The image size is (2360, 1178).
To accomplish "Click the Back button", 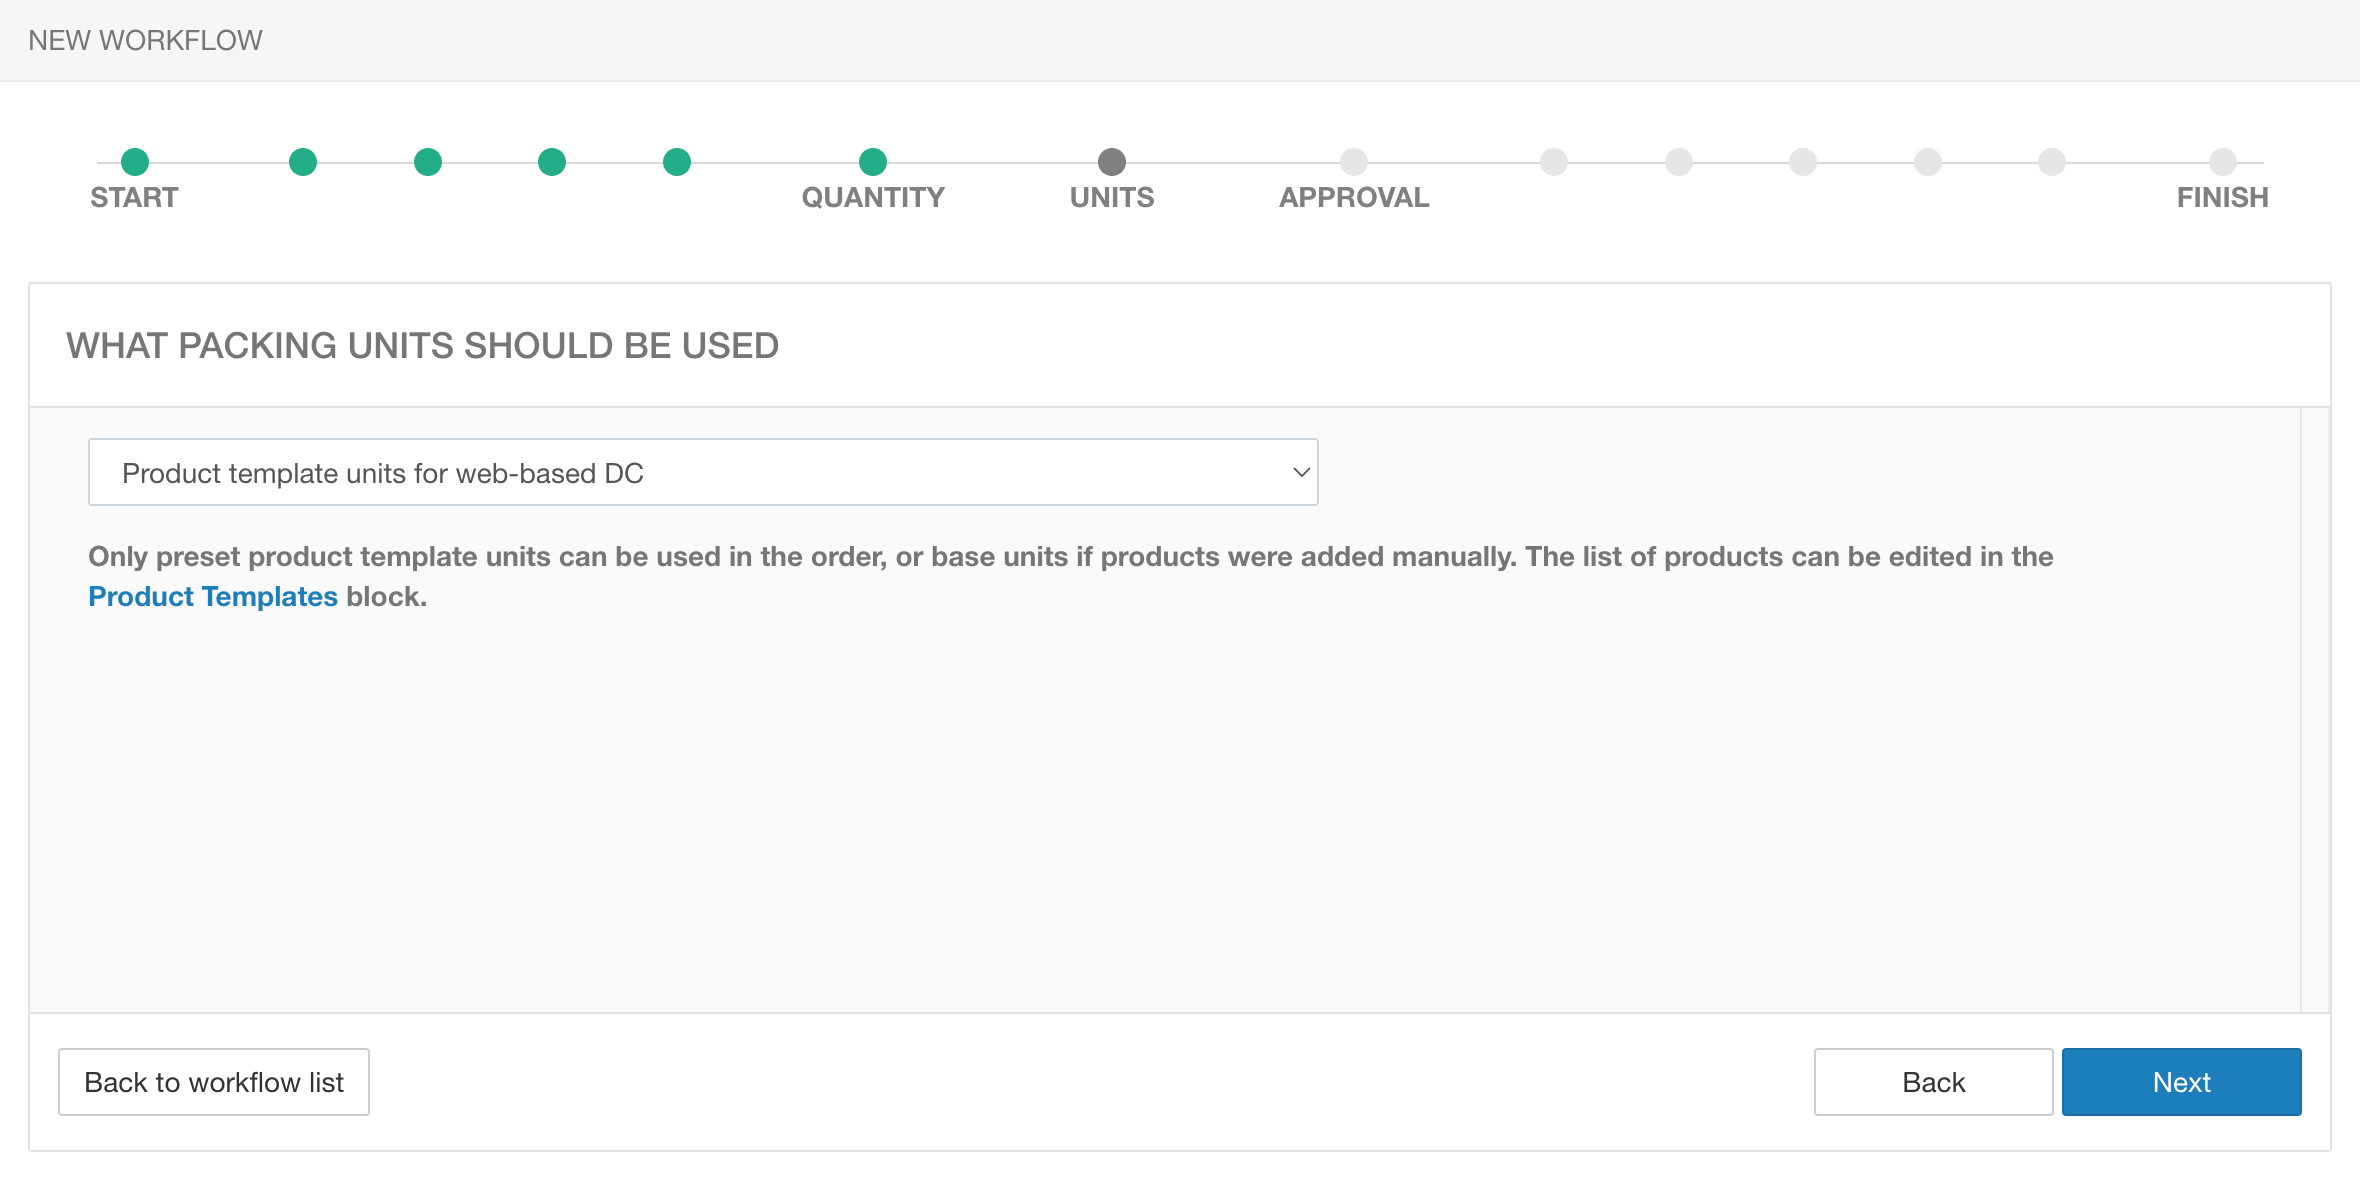I will [1933, 1082].
